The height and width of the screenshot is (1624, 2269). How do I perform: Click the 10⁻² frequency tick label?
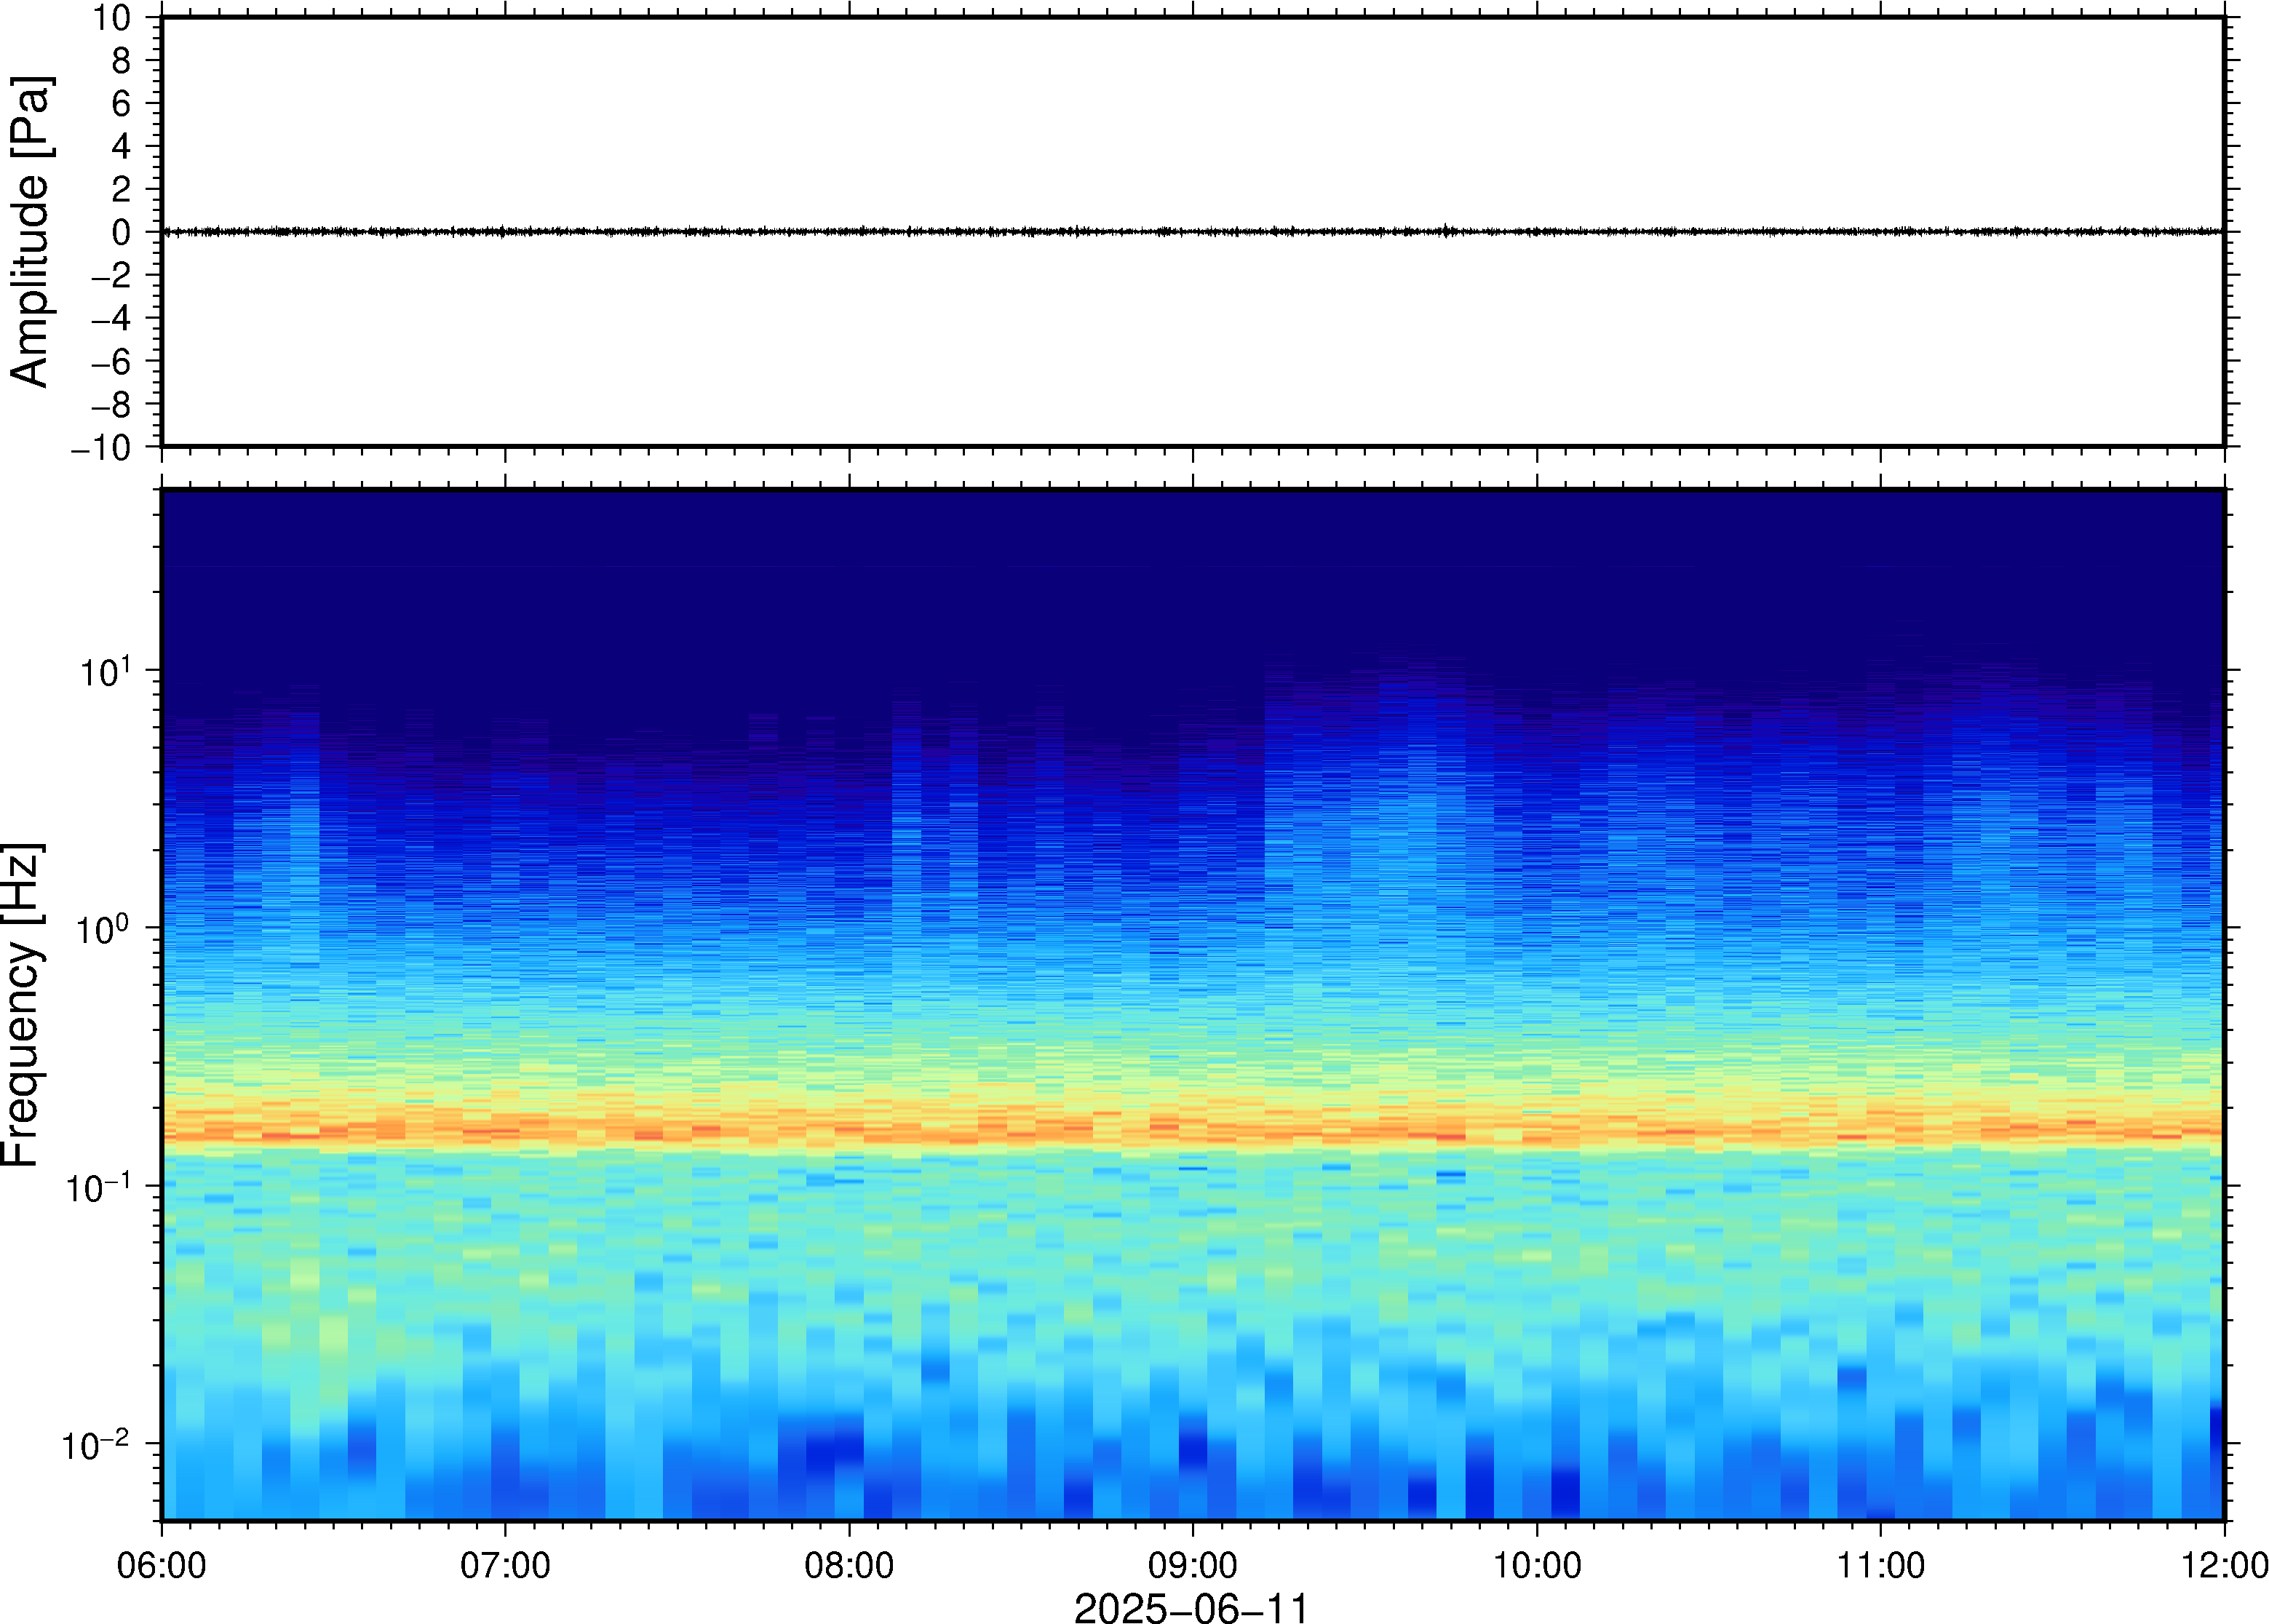pyautogui.click(x=97, y=1445)
